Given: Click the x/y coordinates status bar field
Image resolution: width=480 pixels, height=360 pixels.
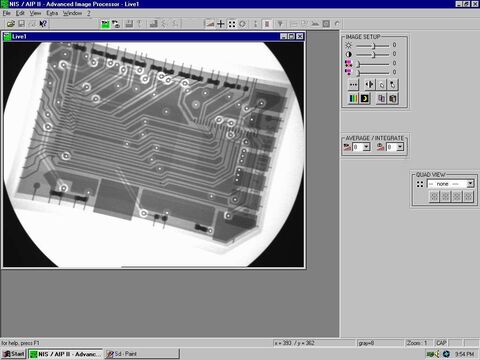Looking at the screenshot, I should click(314, 343).
